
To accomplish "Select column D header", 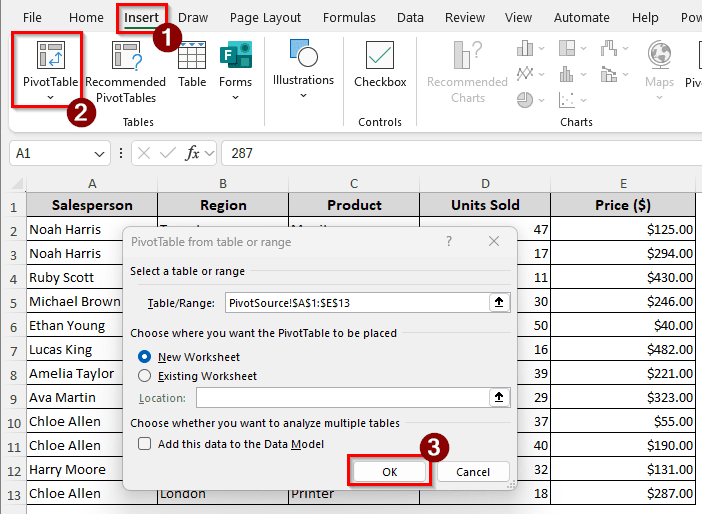I will pyautogui.click(x=485, y=184).
